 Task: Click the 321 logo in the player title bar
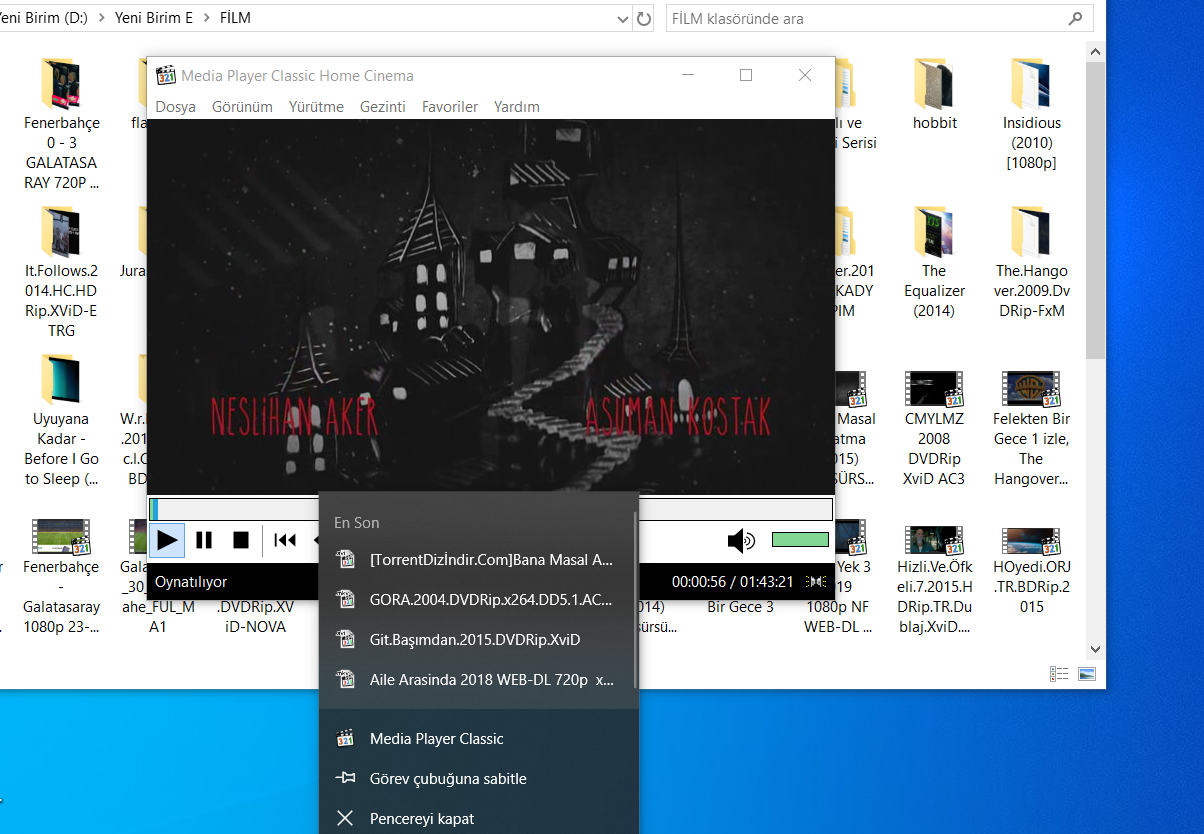coord(166,76)
